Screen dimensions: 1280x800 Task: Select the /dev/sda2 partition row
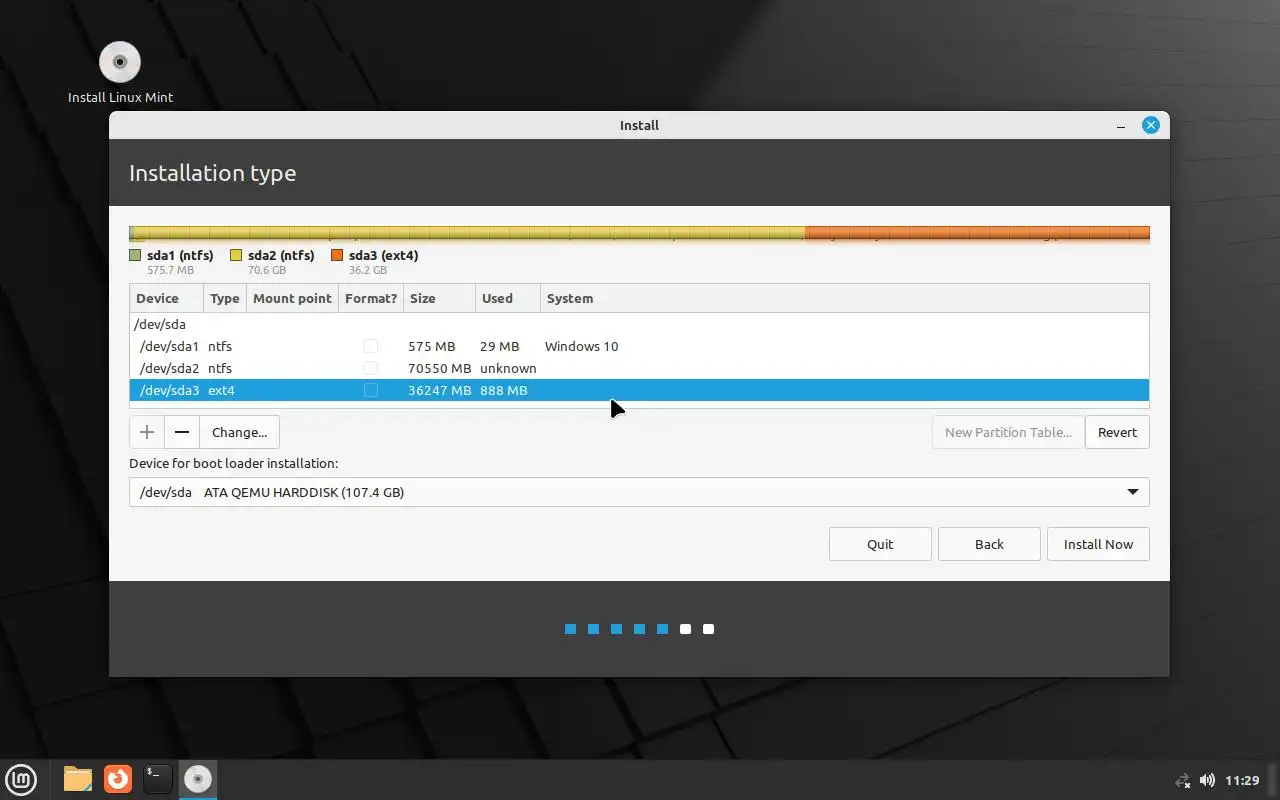639,368
